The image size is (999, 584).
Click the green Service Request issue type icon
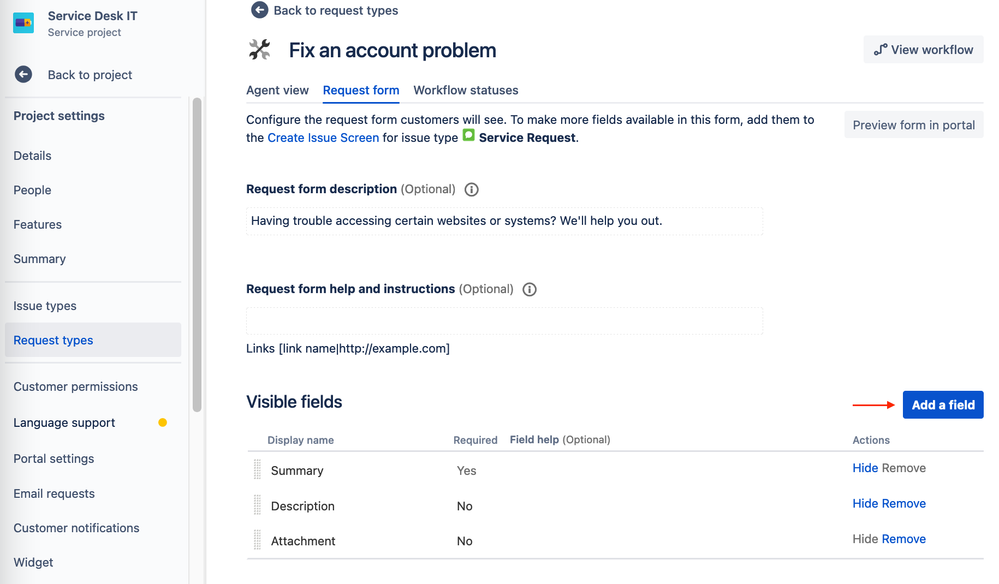(468, 135)
